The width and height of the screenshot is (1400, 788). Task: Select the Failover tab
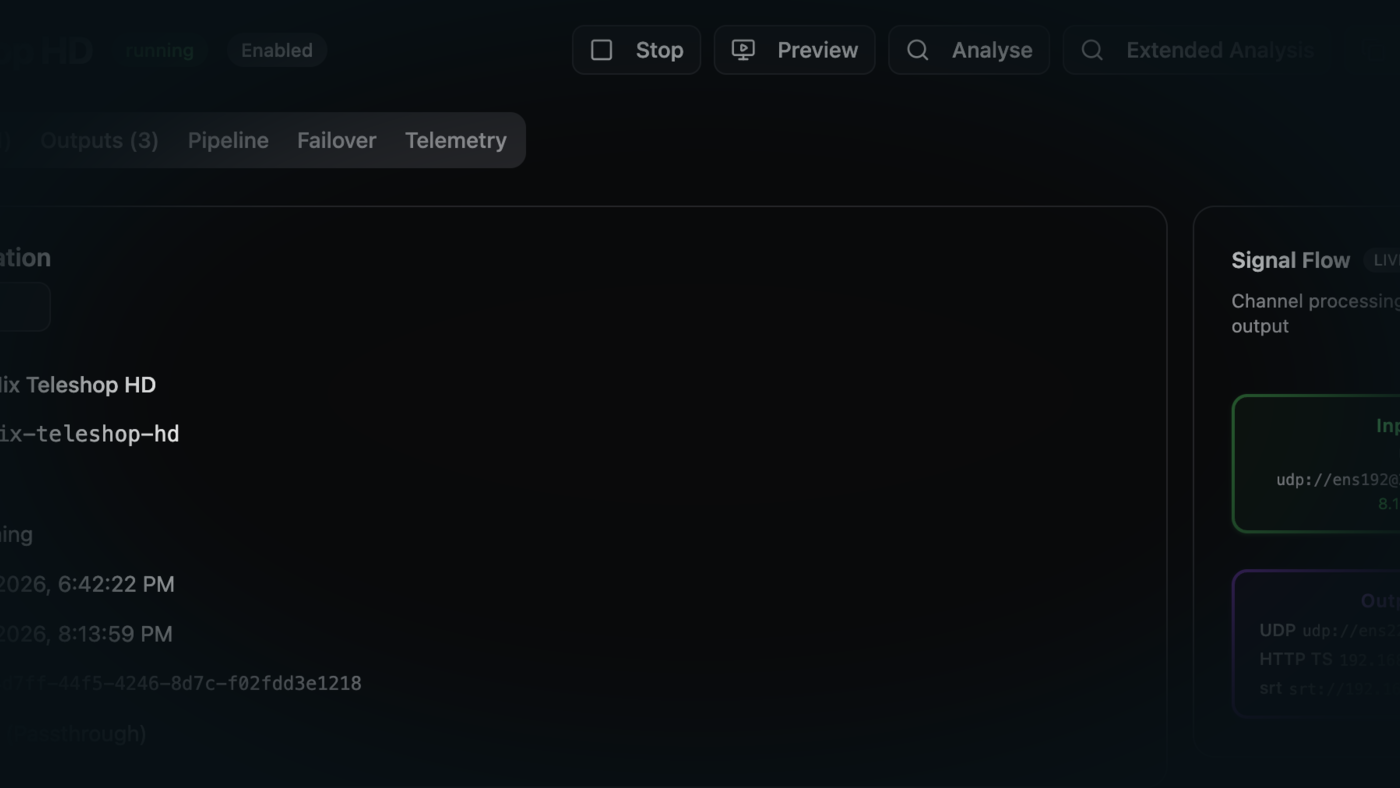(x=336, y=141)
